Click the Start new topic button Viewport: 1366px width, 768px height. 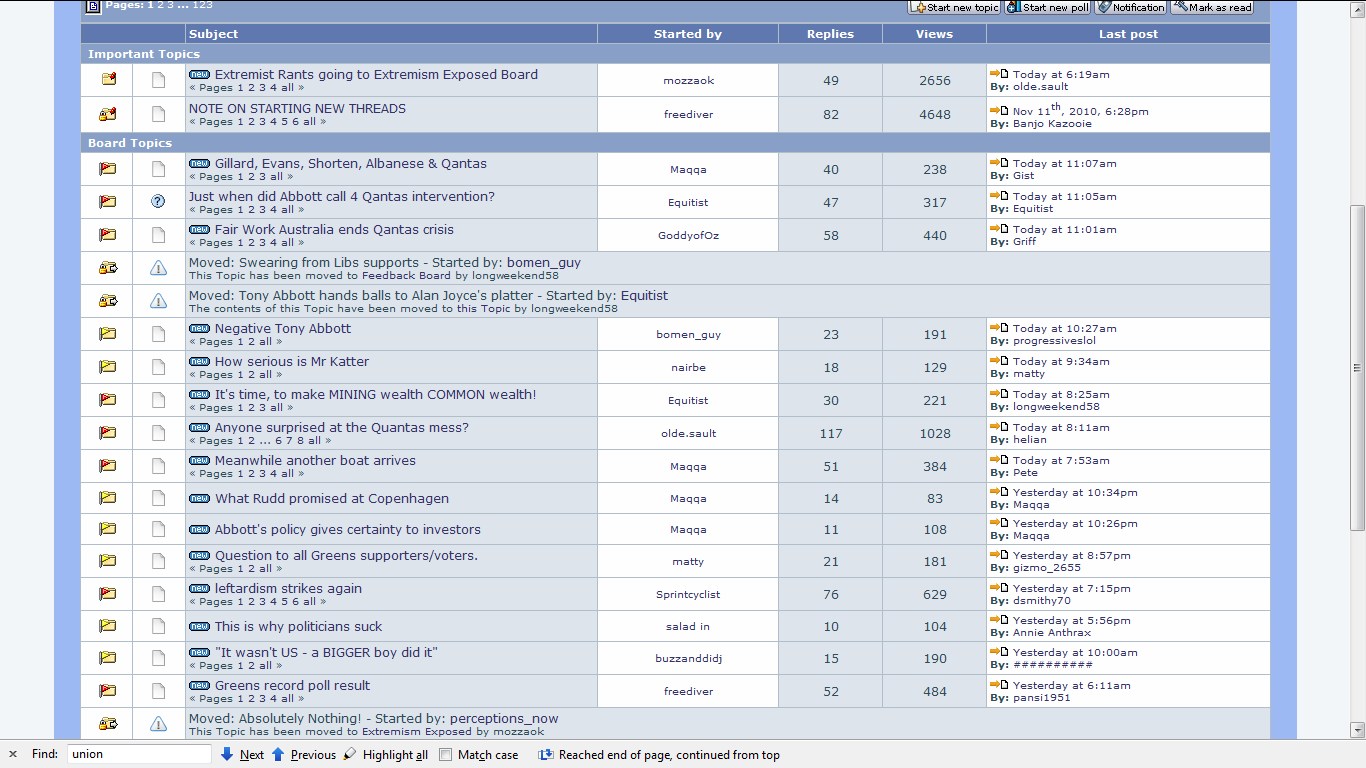955,7
